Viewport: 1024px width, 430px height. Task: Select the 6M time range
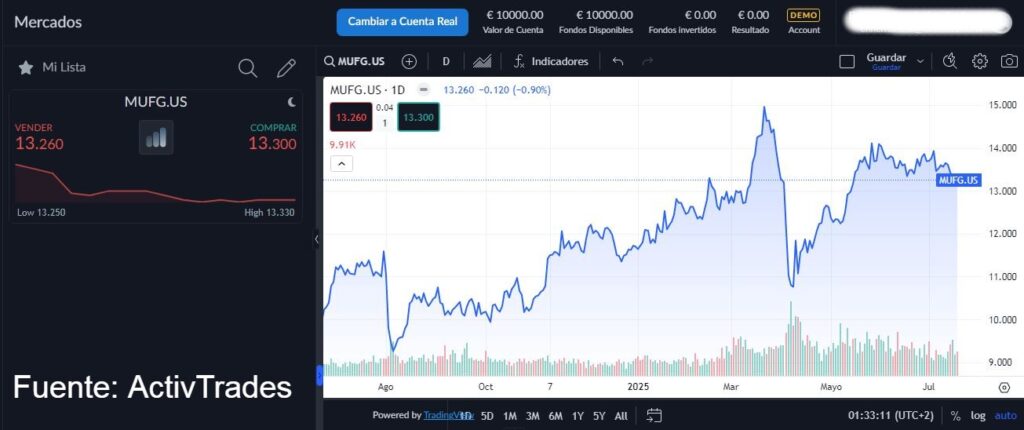pos(556,415)
